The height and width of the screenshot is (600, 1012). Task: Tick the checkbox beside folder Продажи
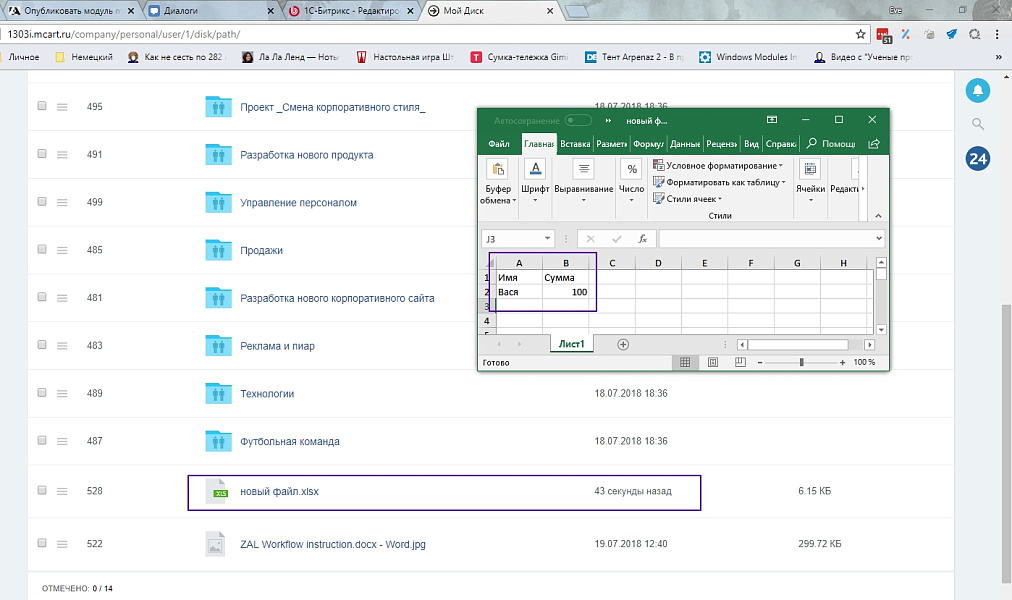click(x=40, y=250)
